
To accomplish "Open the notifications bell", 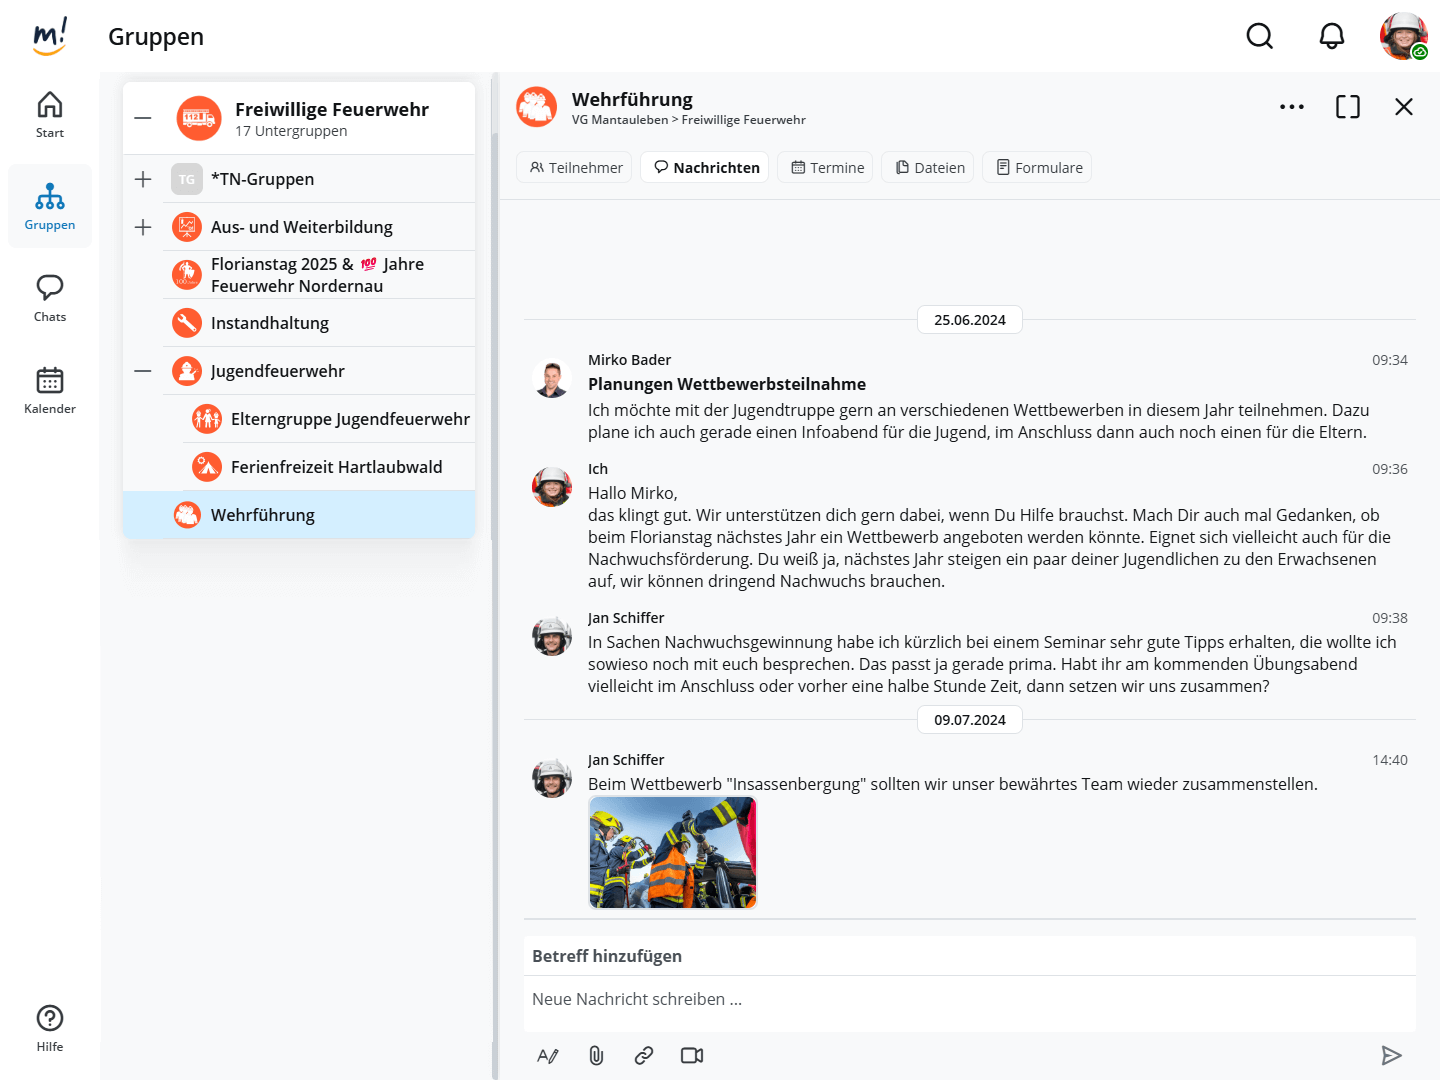I will (x=1332, y=36).
